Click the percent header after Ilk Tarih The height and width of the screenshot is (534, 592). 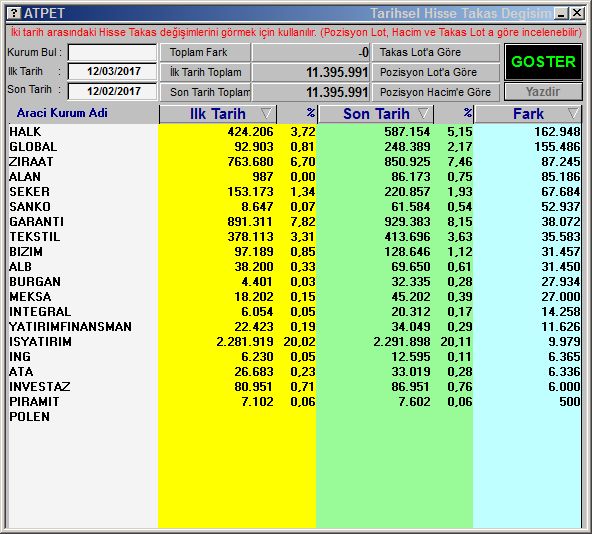coord(310,113)
